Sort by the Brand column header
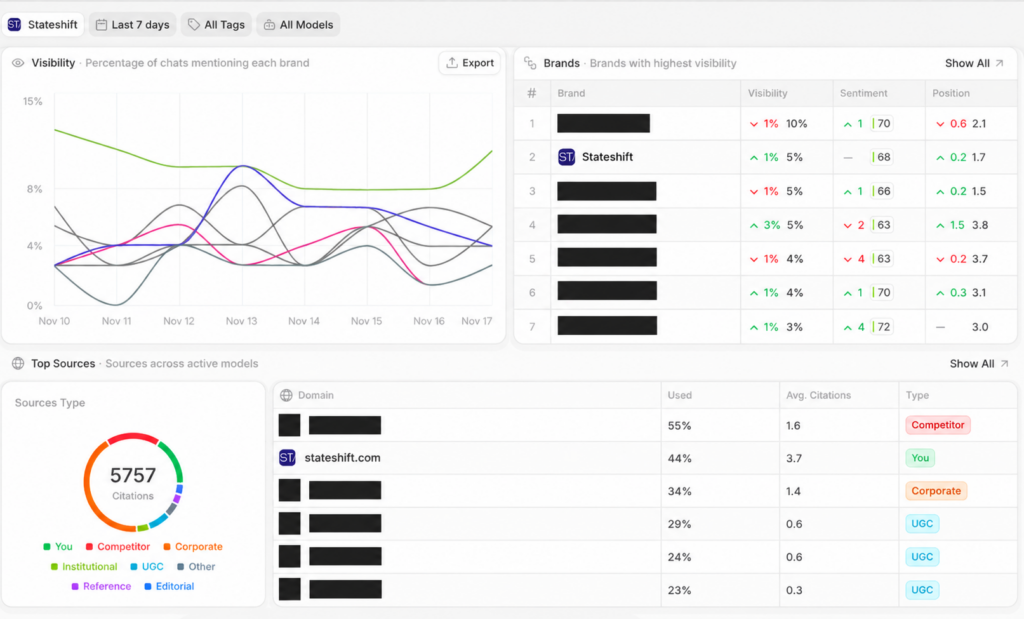 point(571,93)
